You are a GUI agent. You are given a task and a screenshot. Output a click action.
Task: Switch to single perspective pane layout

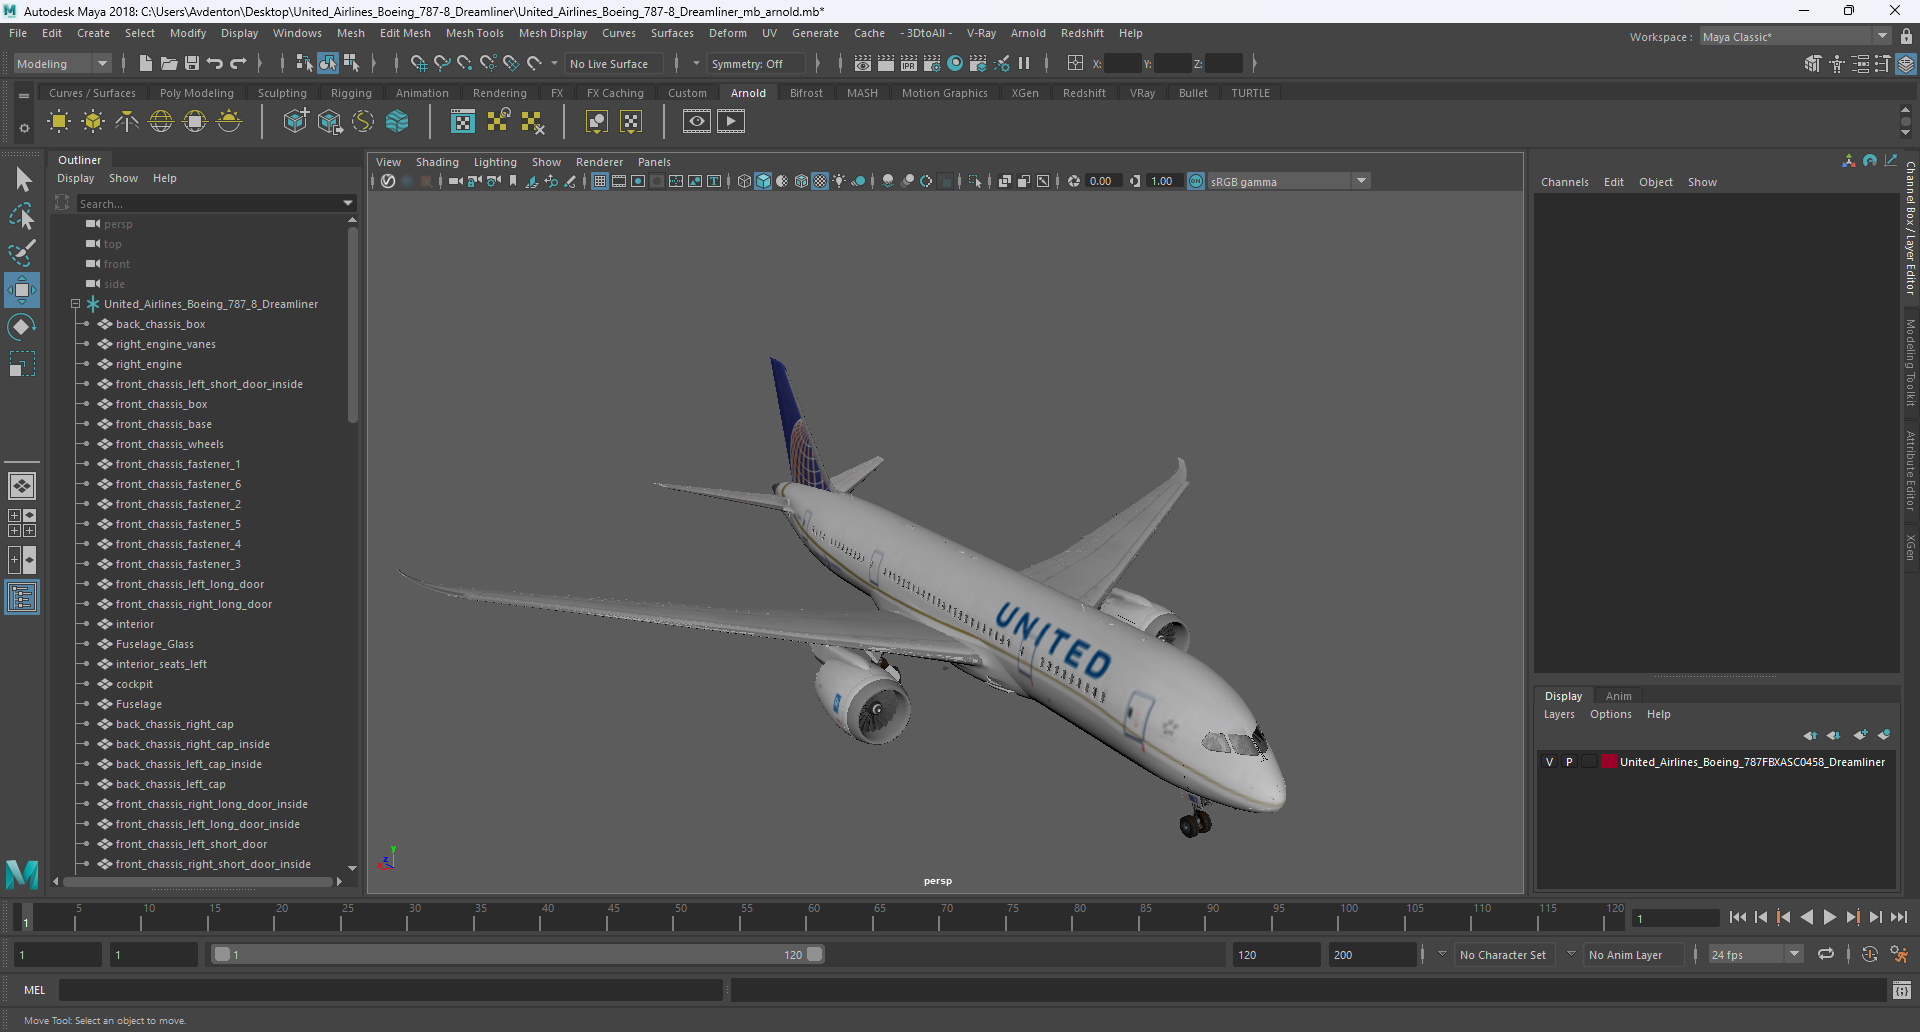(22, 486)
